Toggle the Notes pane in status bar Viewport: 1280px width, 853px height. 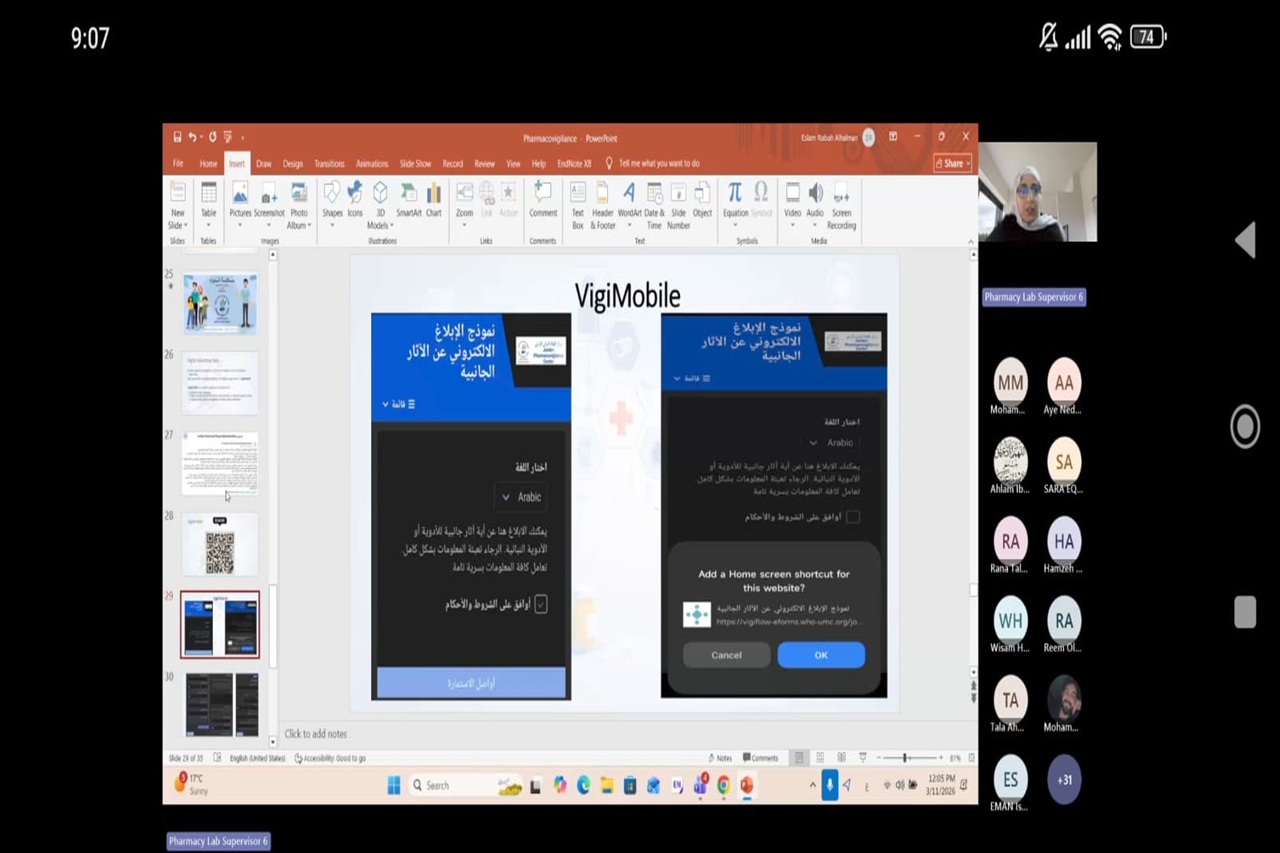[x=719, y=758]
